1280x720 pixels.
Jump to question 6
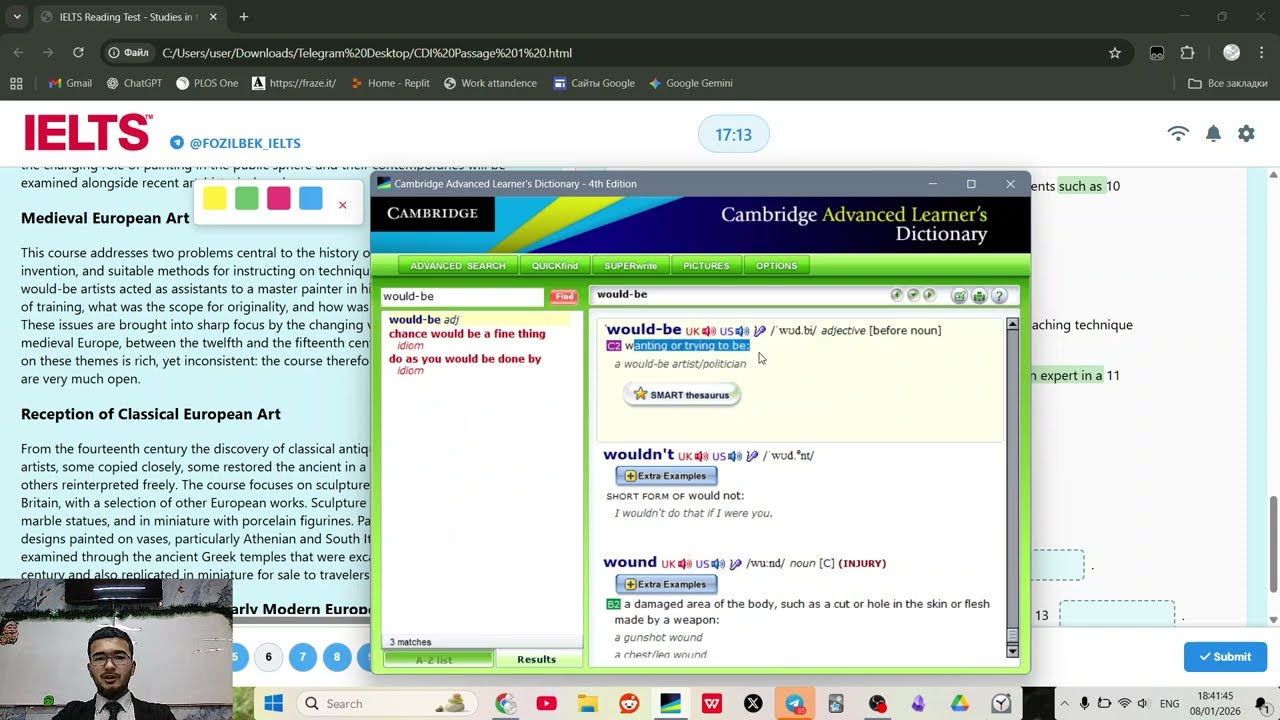(x=268, y=657)
